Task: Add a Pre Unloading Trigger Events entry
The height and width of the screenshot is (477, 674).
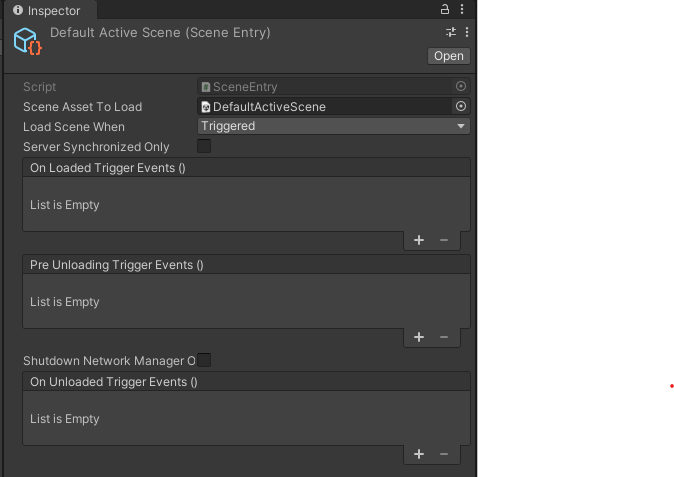Action: pyautogui.click(x=419, y=337)
